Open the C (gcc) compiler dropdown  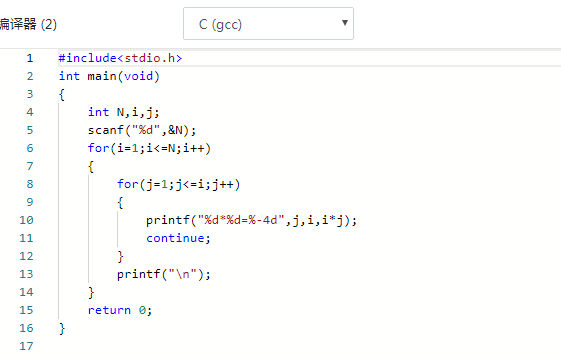point(268,24)
